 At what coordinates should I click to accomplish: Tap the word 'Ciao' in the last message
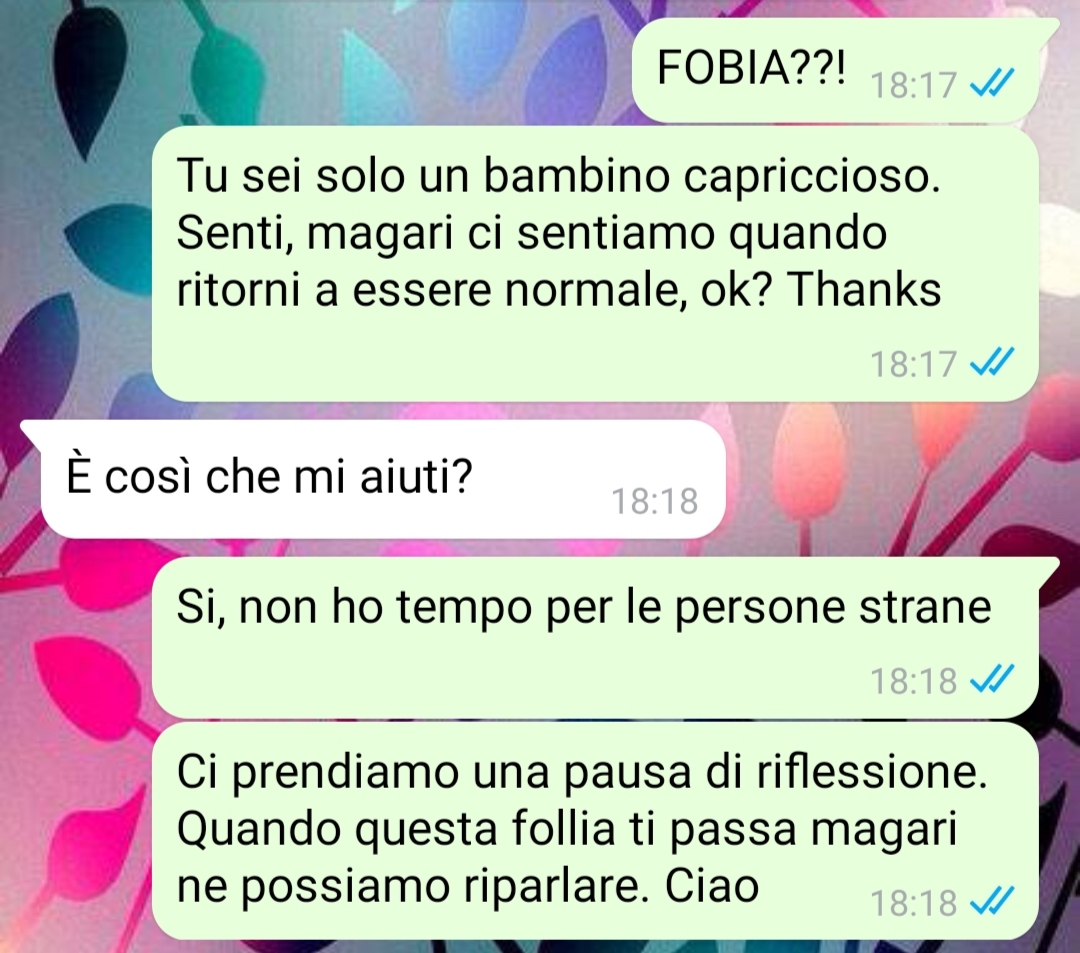712,886
